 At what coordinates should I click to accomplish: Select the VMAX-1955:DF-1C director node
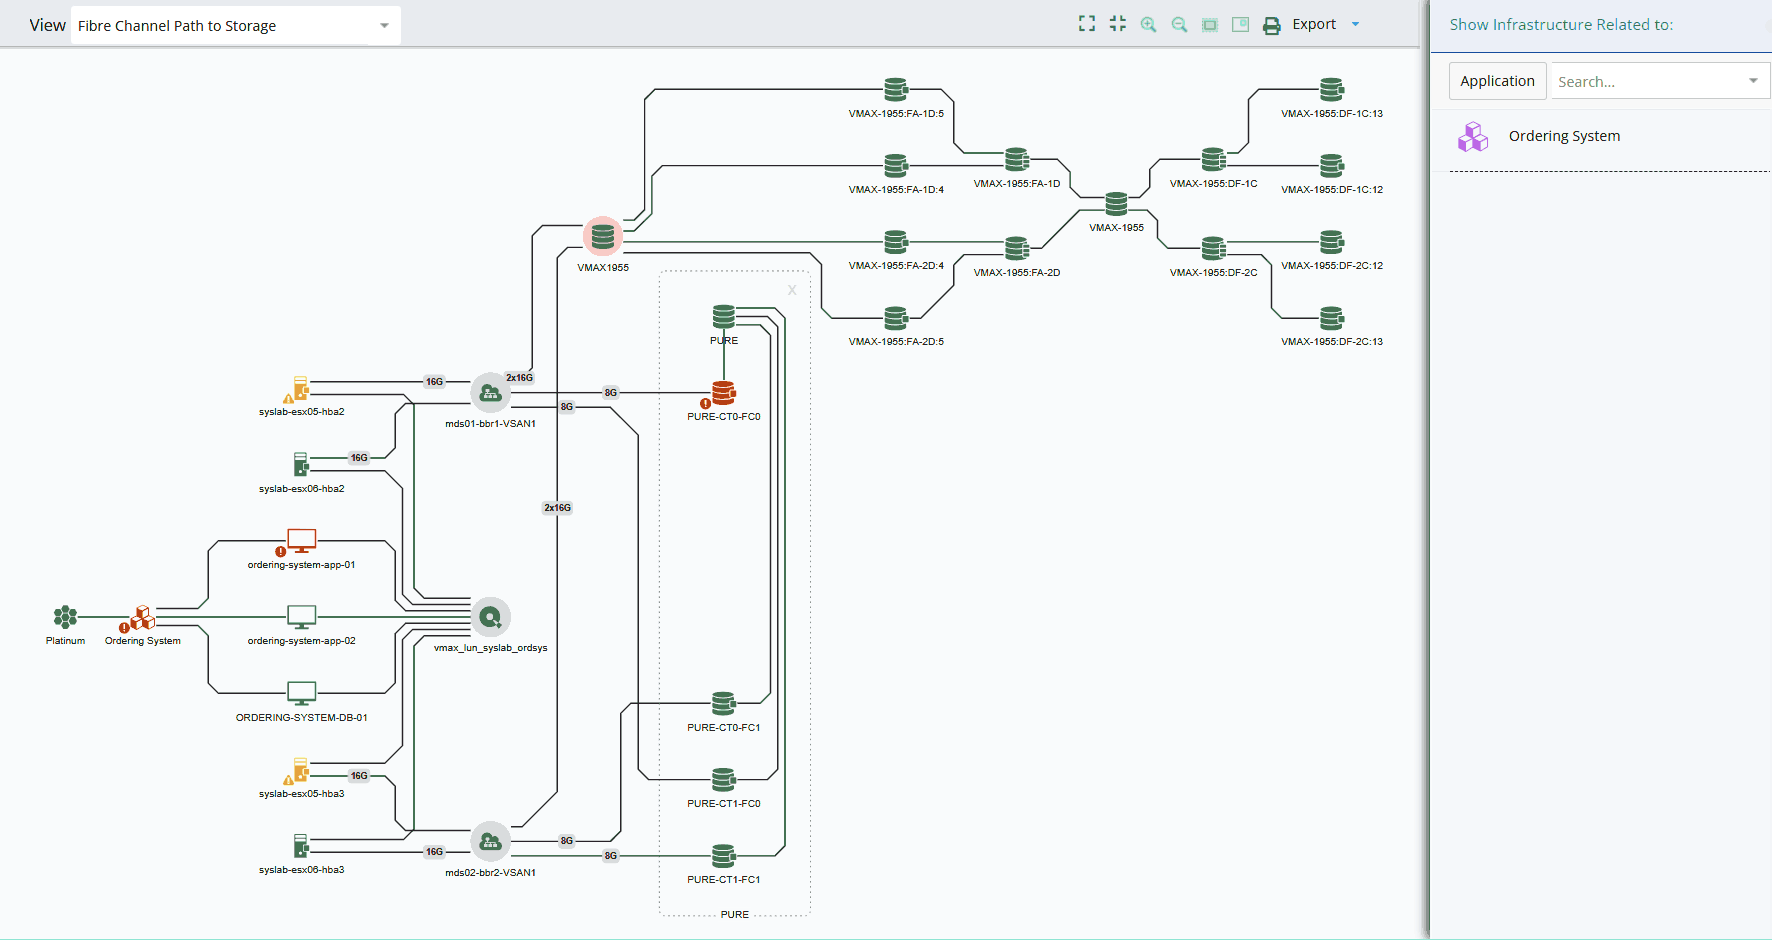click(x=1213, y=159)
